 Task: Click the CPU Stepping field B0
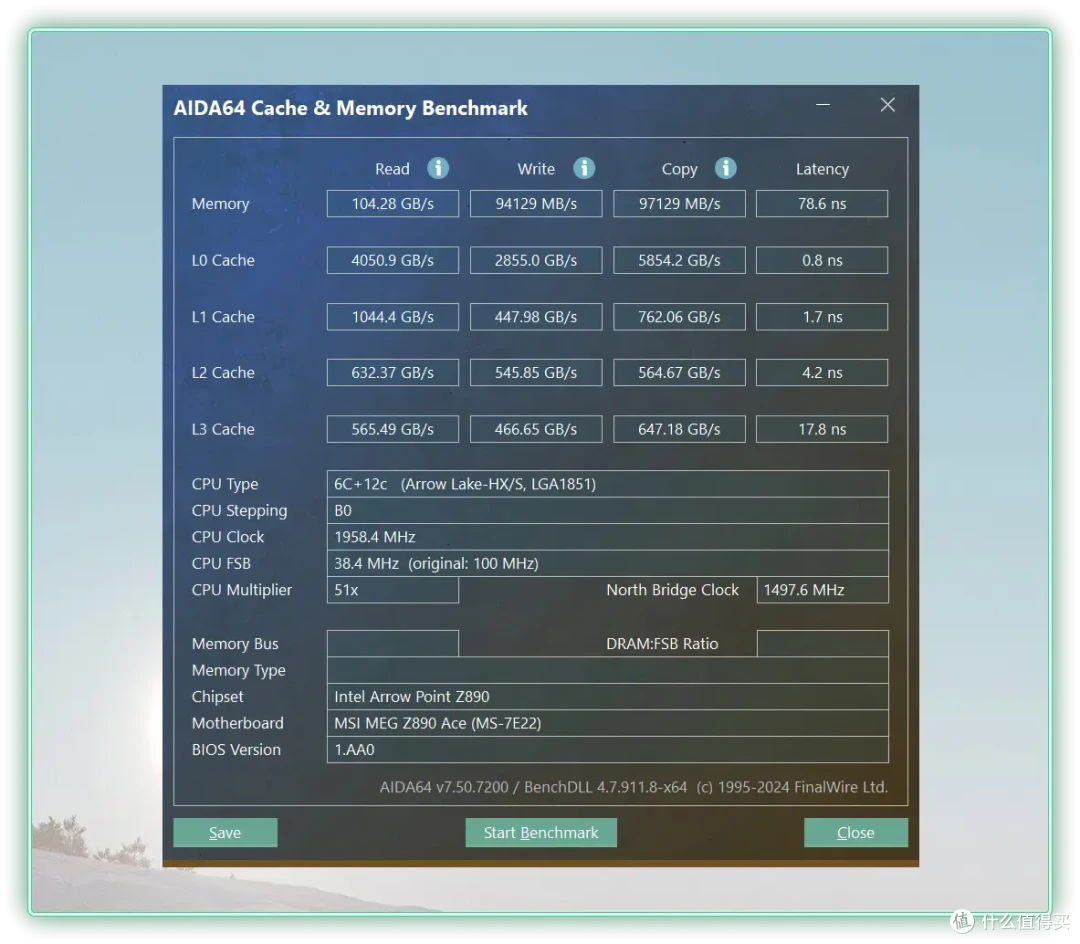608,510
